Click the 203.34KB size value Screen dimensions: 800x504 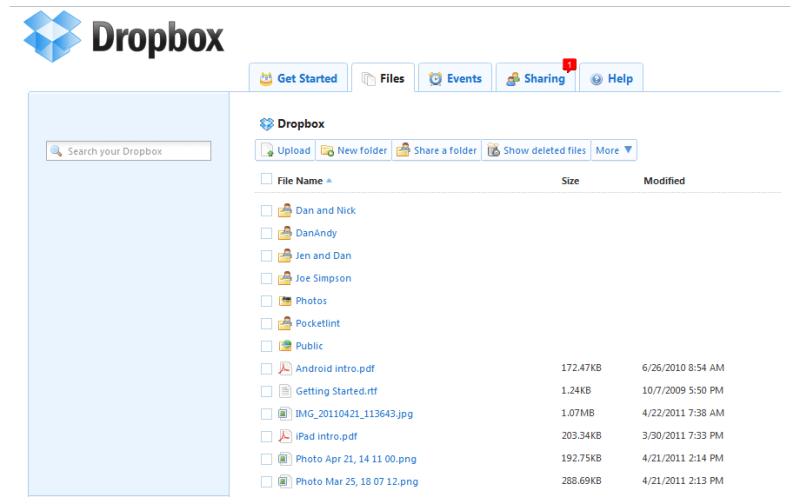click(x=581, y=436)
